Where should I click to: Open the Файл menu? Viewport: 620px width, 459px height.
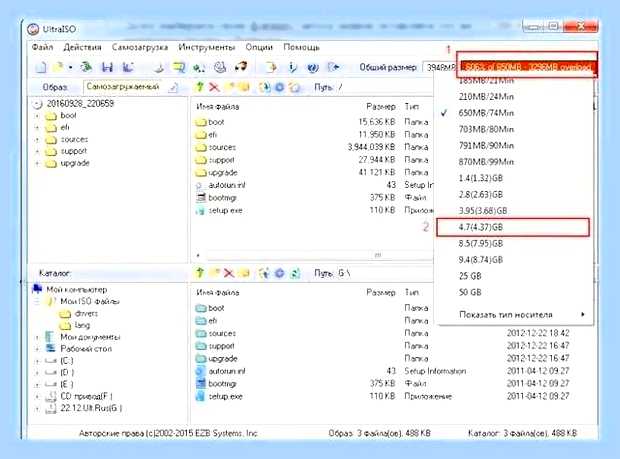[42, 47]
